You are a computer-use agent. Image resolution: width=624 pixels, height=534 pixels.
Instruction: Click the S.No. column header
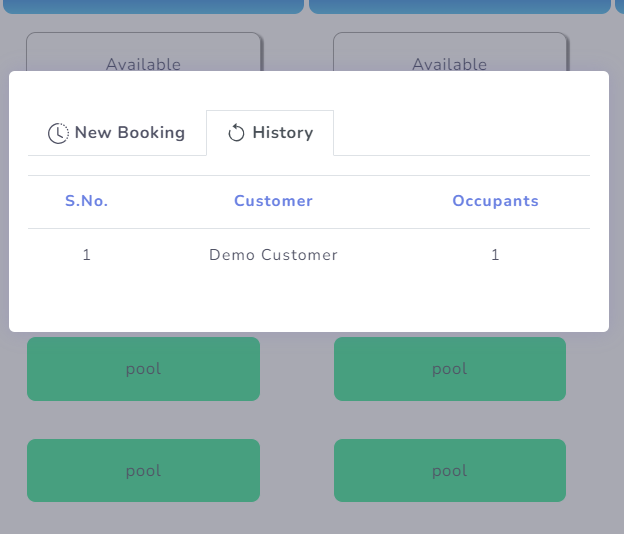[87, 201]
